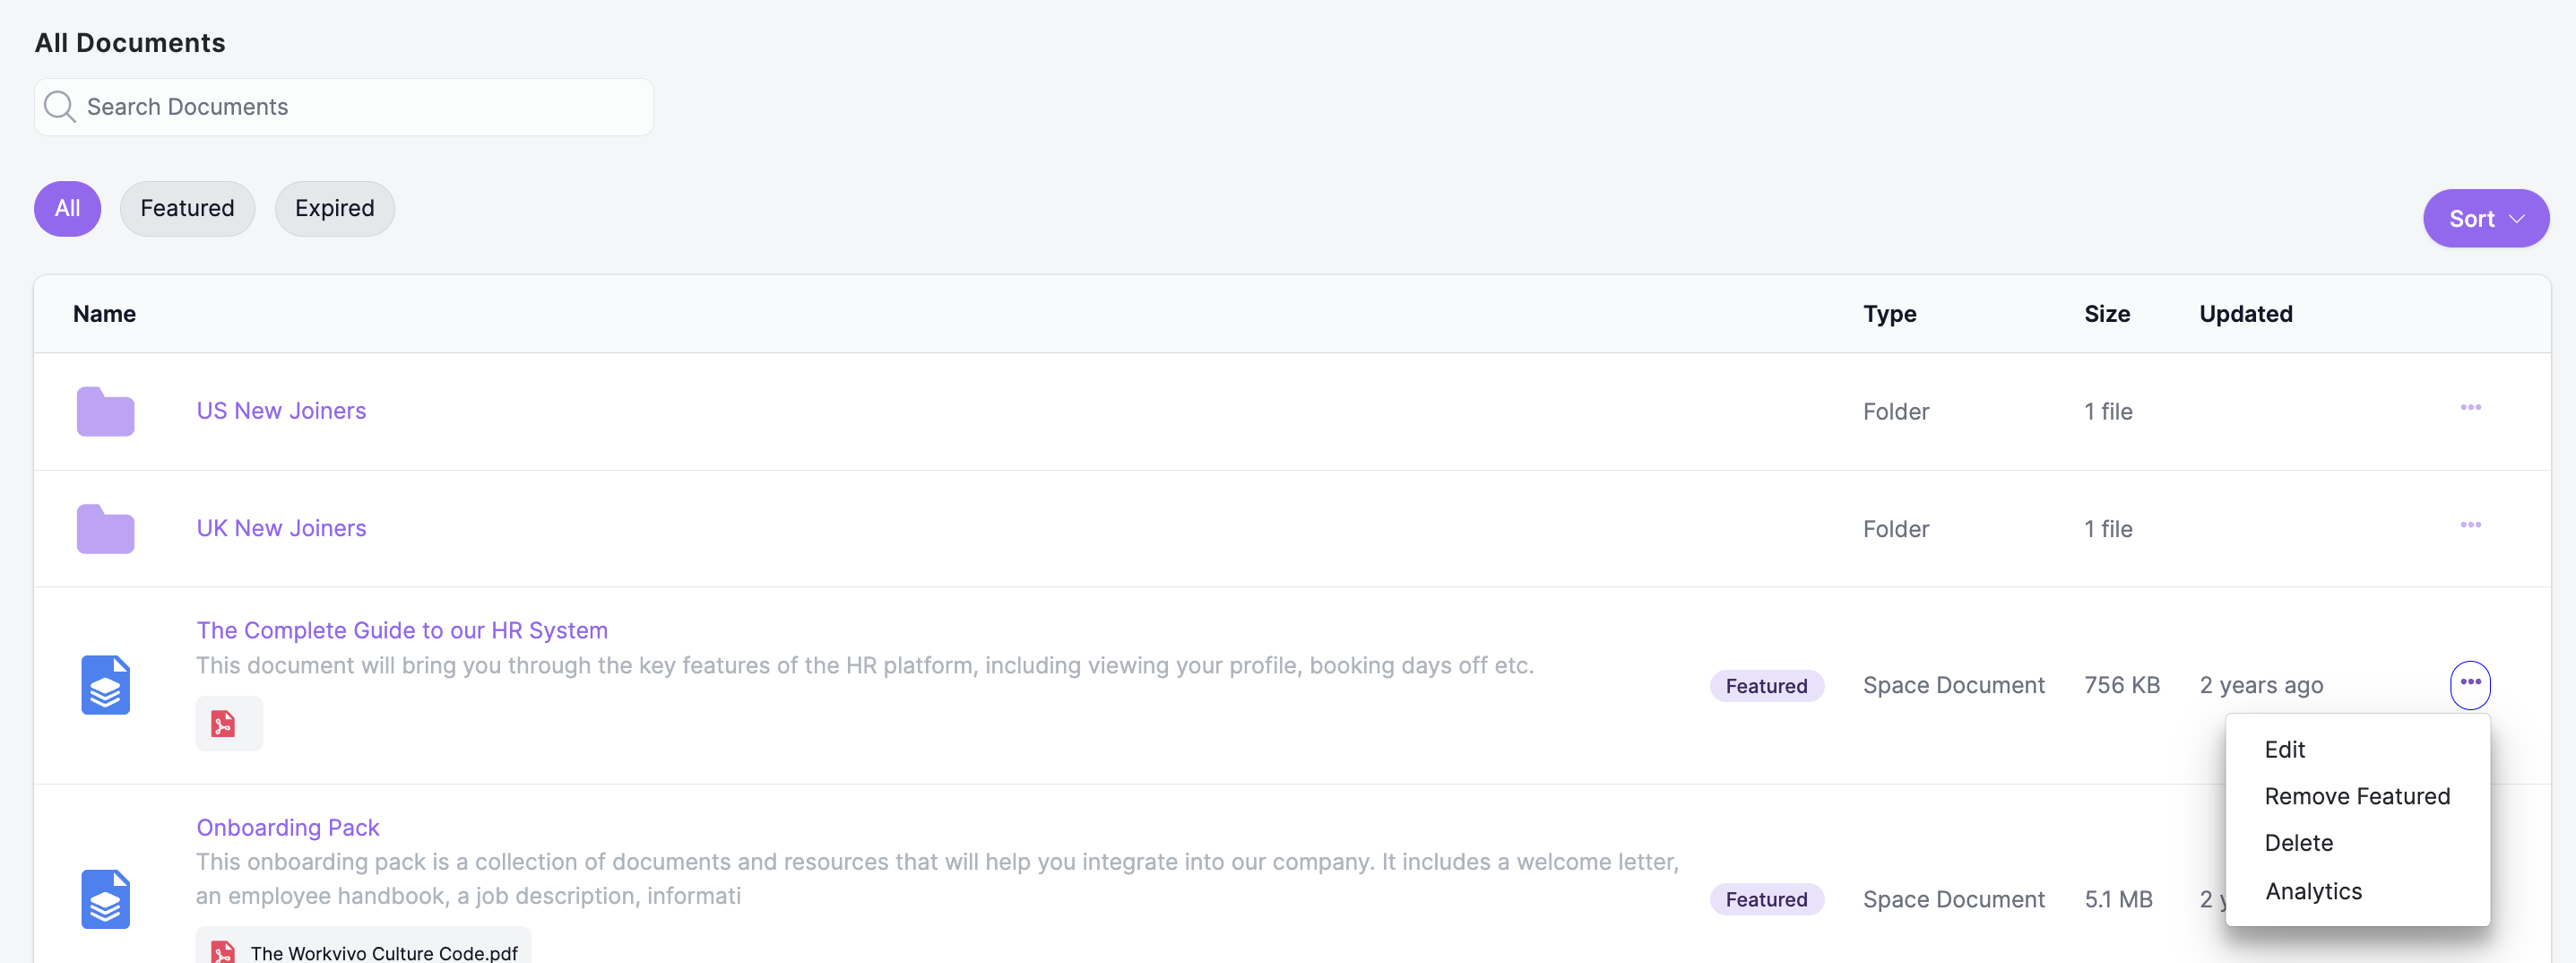Click the Featured badge on HR System guide

[1766, 686]
